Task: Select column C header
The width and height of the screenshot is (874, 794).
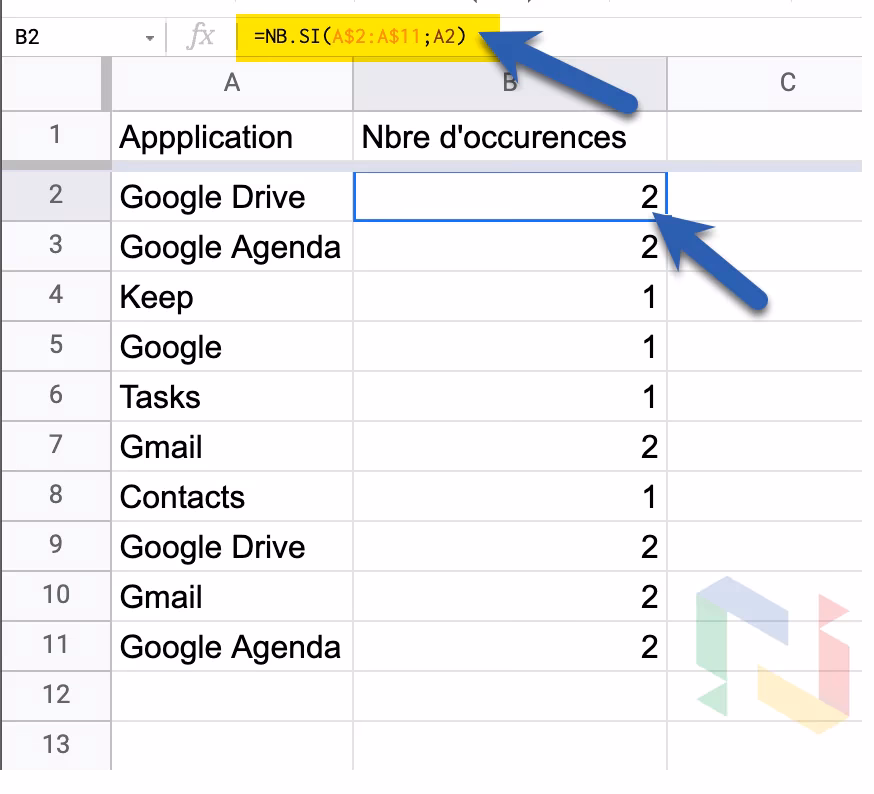Action: click(786, 84)
